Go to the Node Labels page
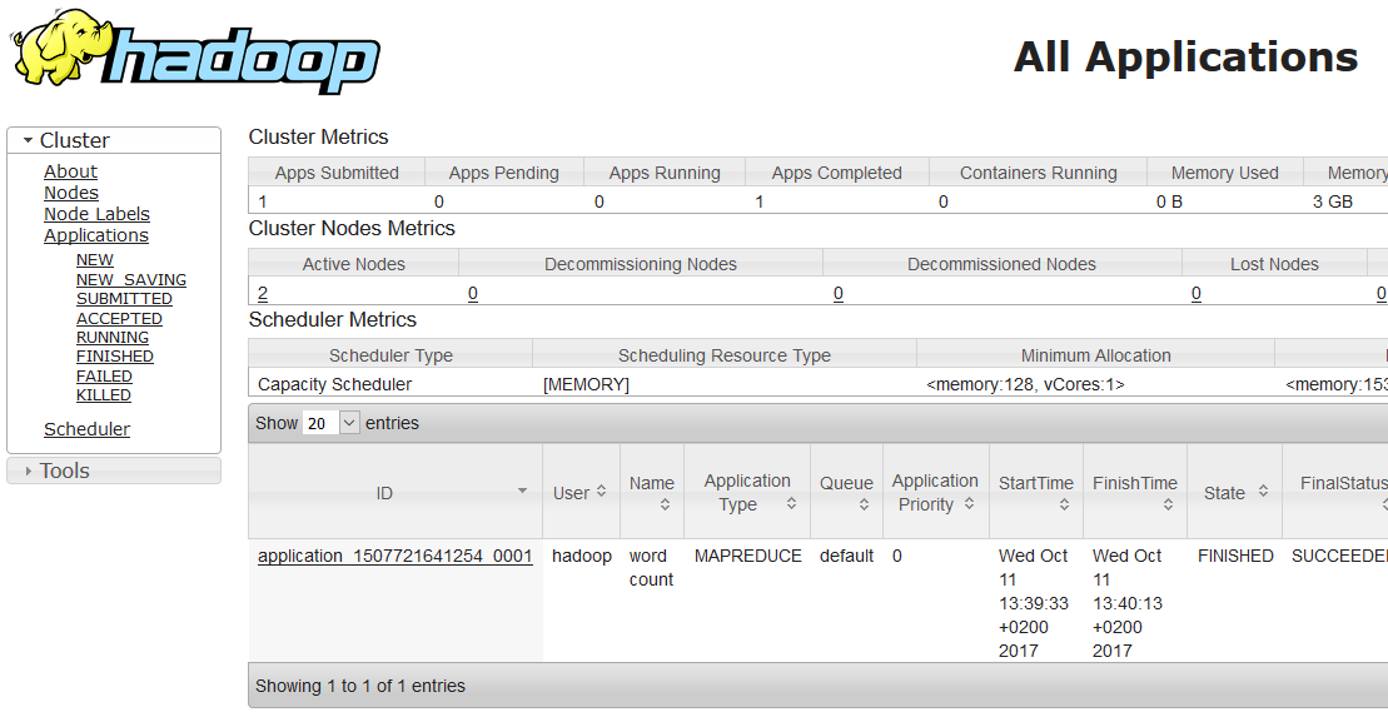The image size is (1388, 712). [96, 214]
